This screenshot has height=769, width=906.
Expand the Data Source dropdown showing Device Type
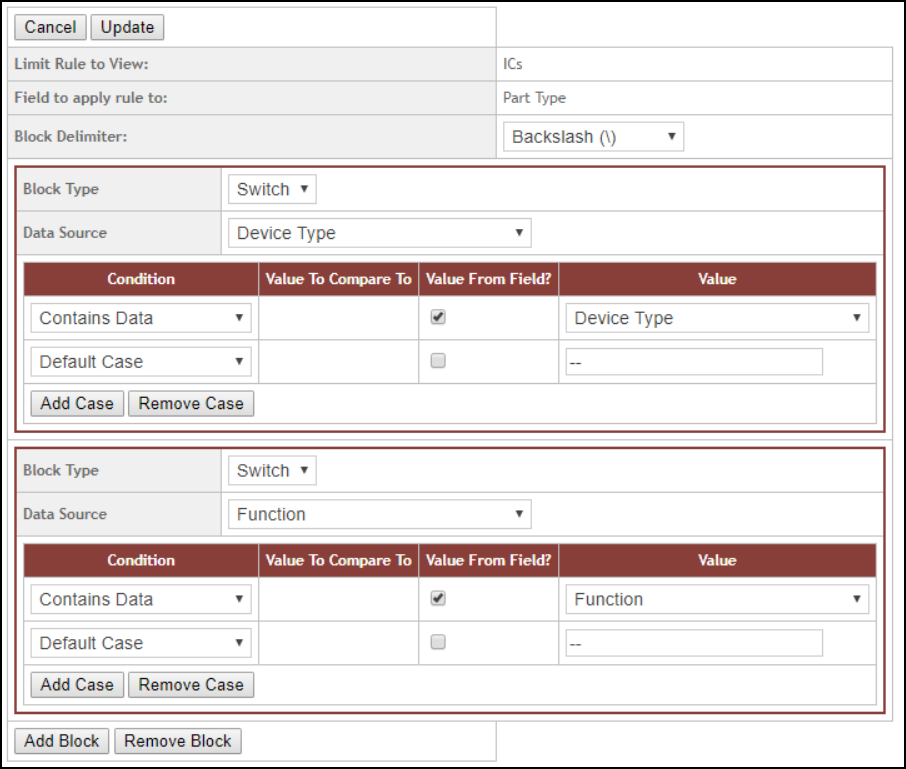pos(379,233)
